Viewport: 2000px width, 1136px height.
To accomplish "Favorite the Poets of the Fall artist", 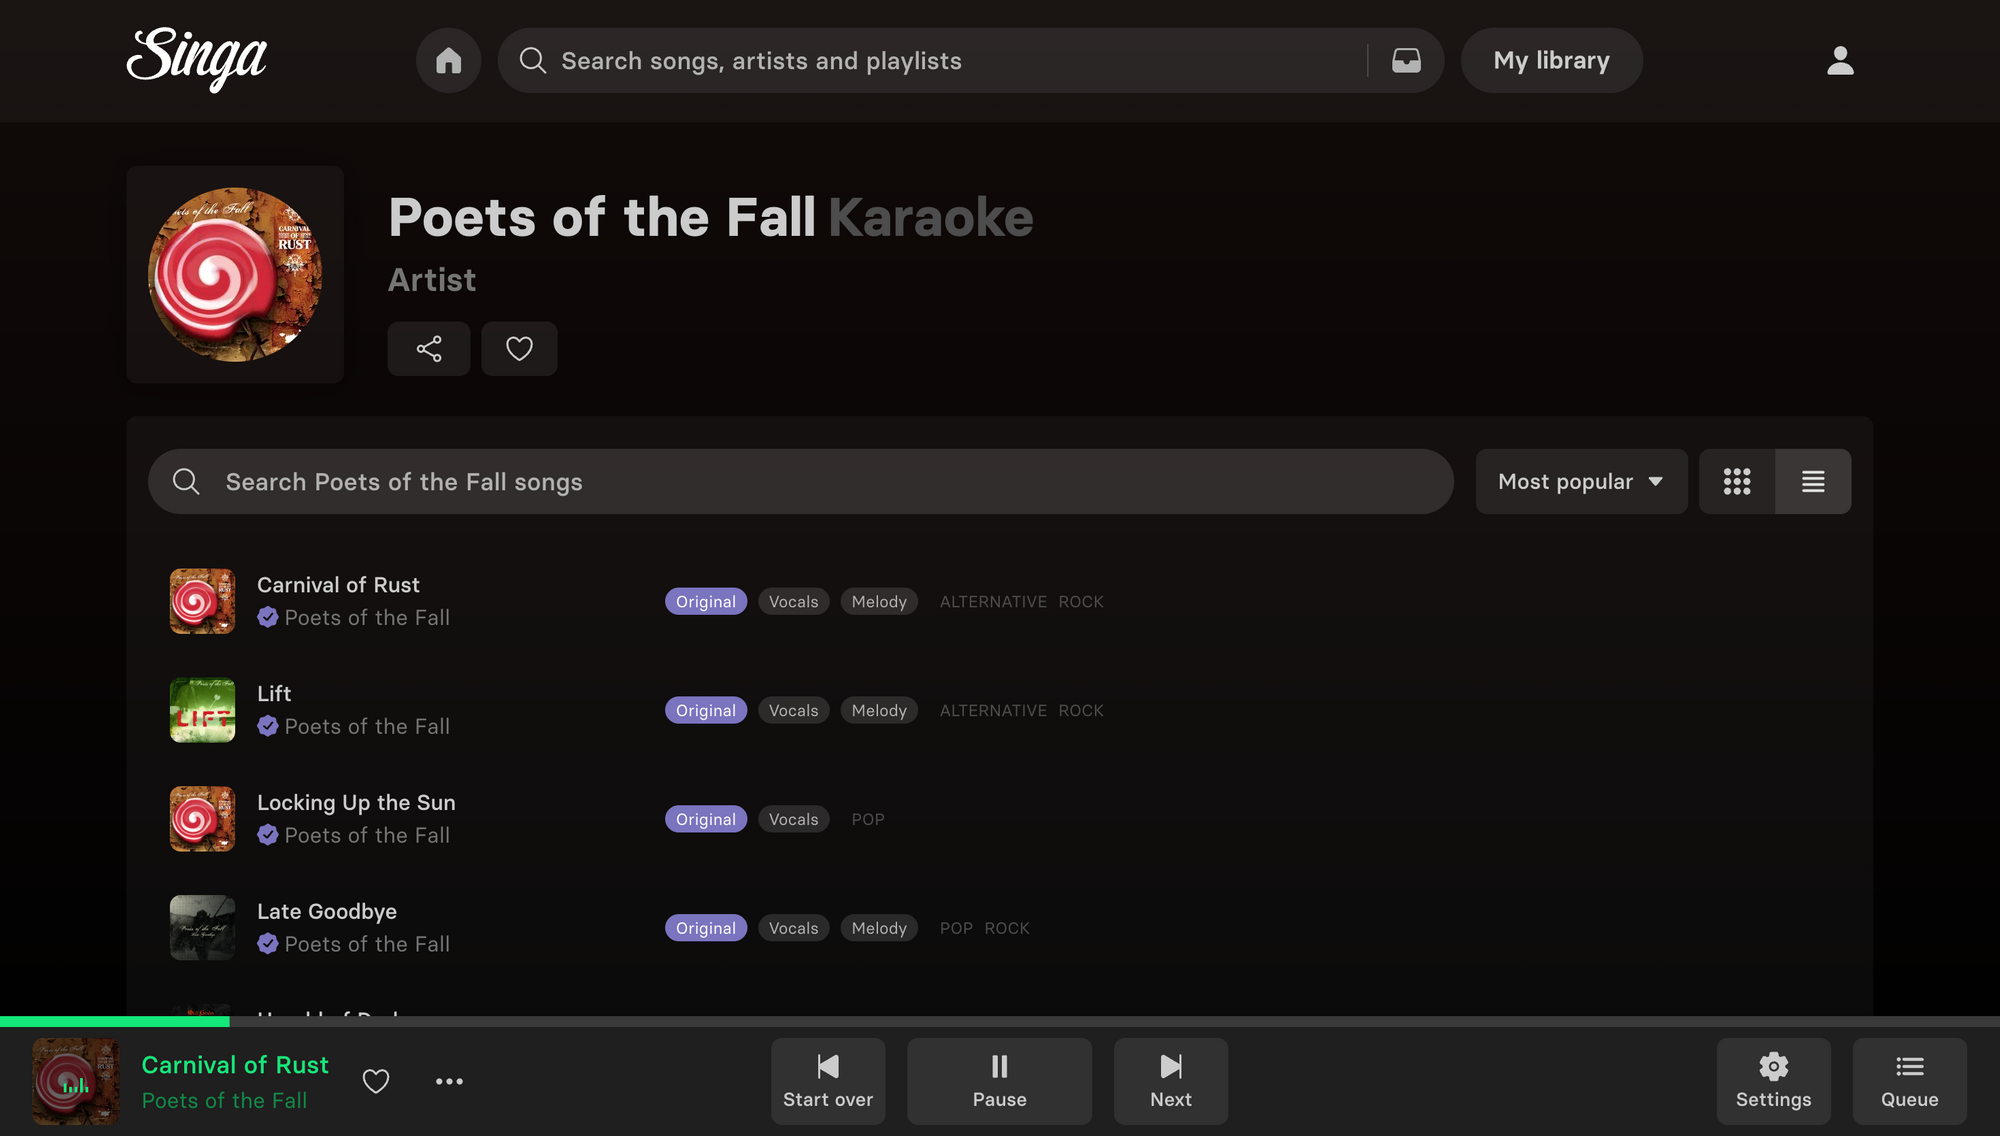I will tap(519, 348).
